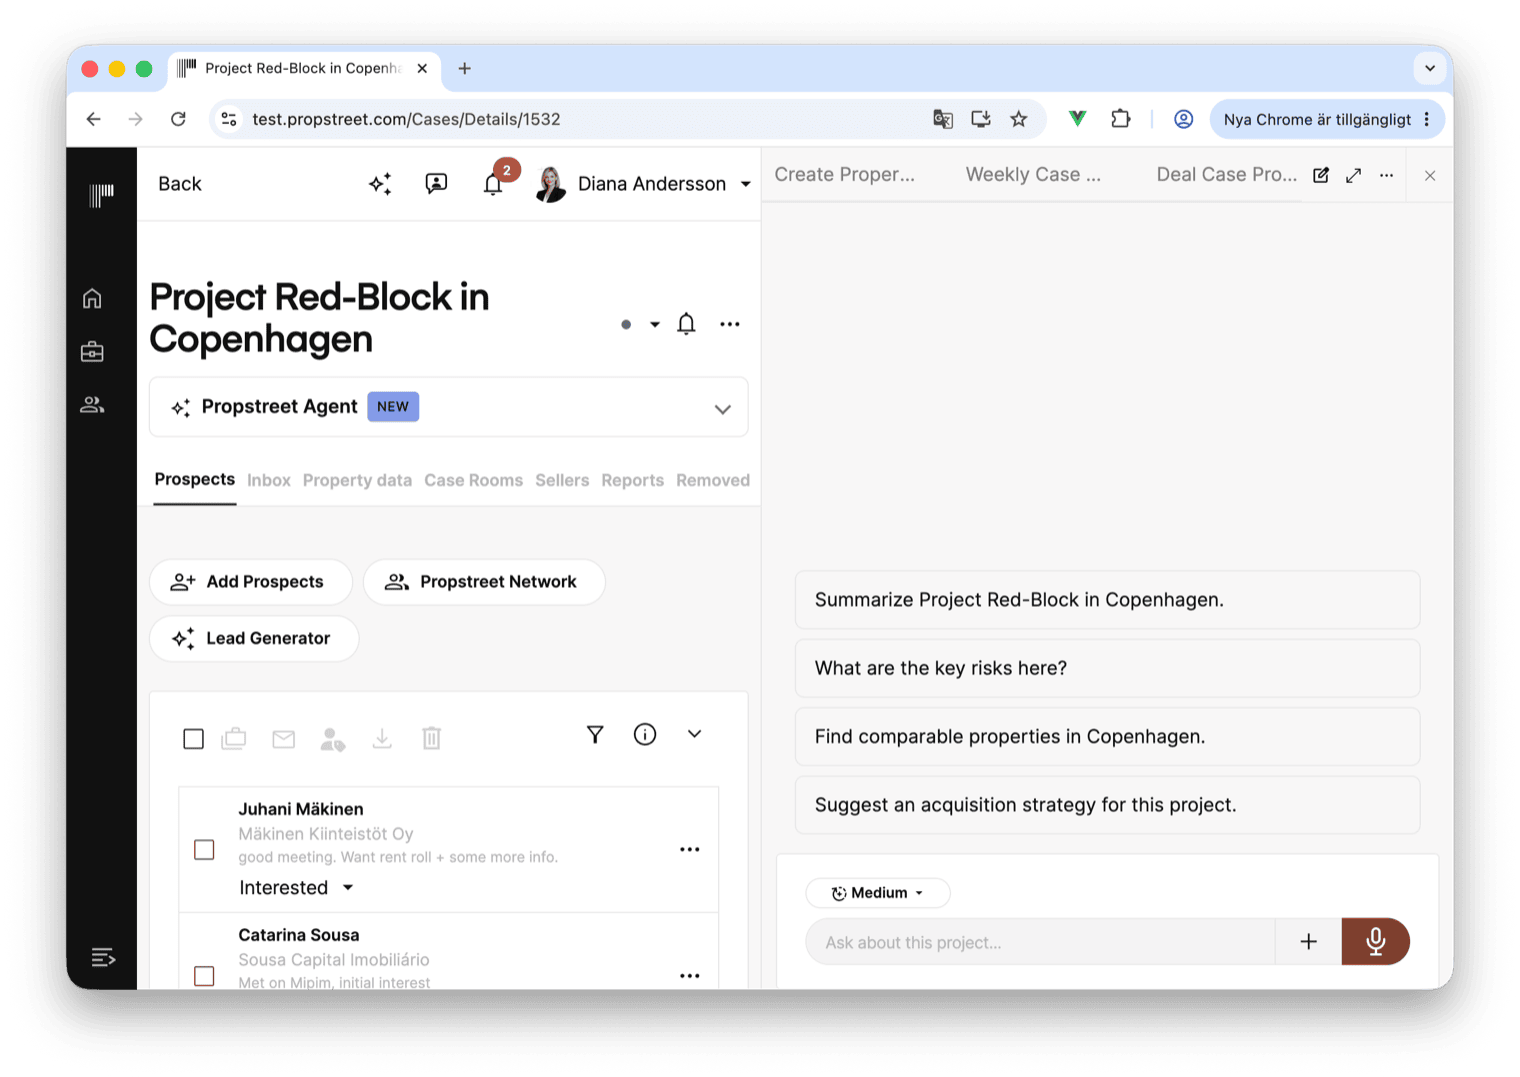Open more options for Catarina Sousa

pos(690,975)
